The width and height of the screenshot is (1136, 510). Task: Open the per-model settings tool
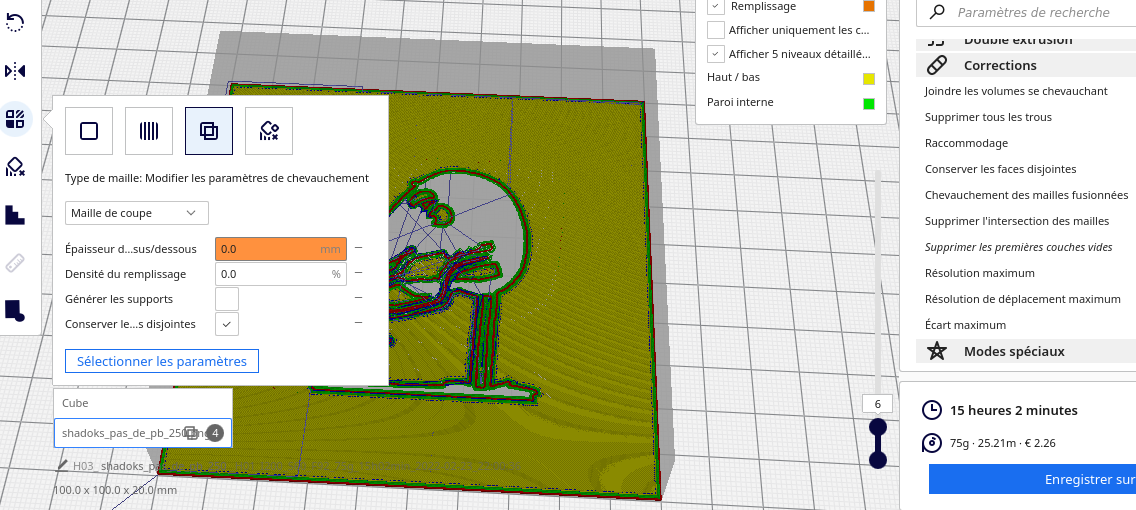[x=15, y=118]
